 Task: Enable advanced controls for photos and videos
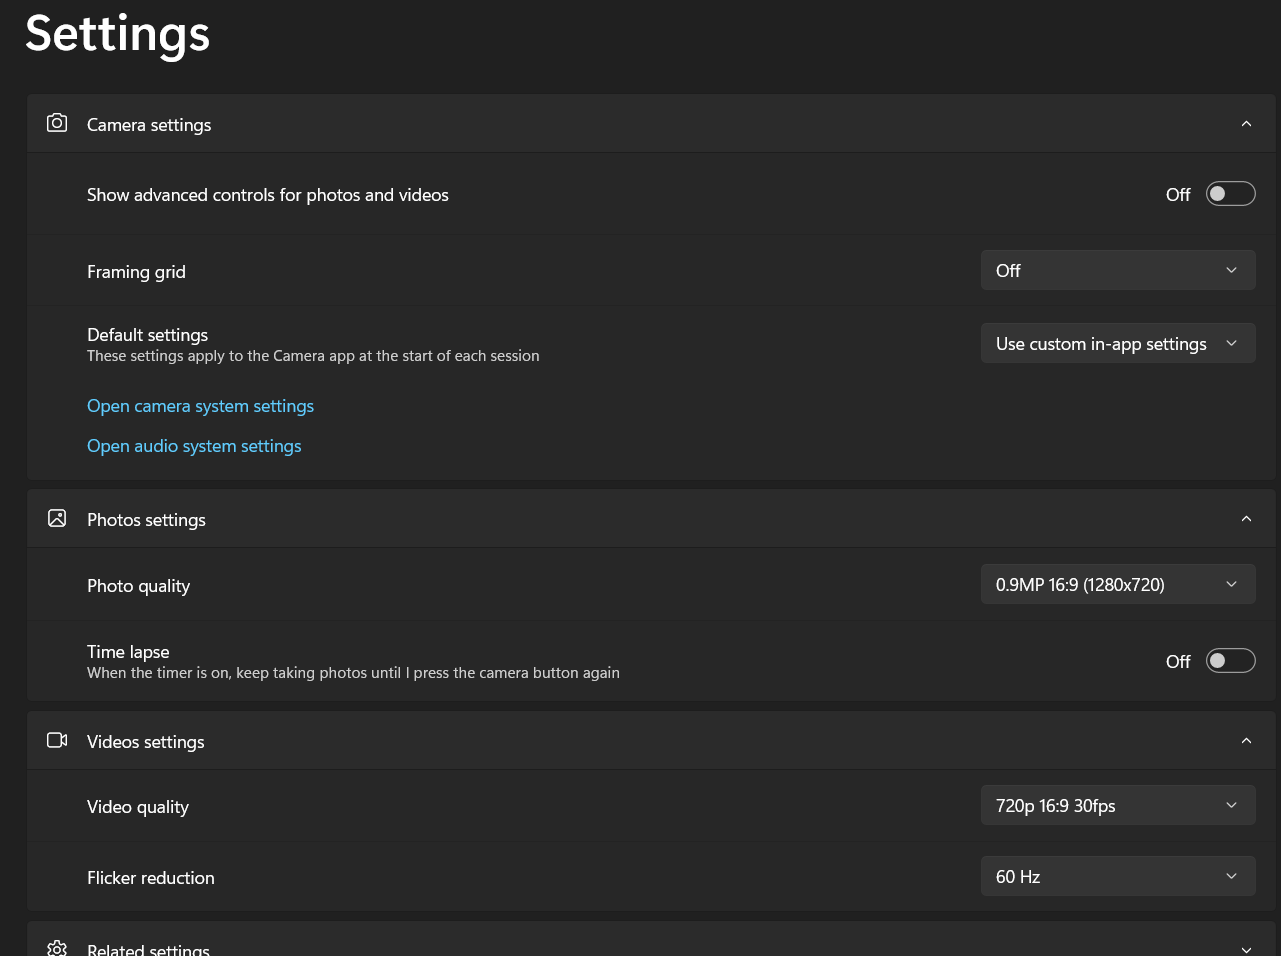point(1230,194)
